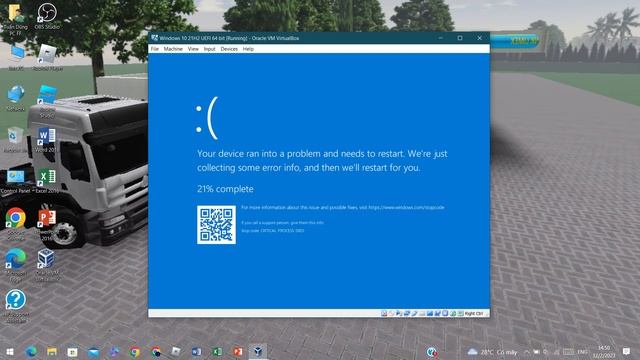The width and height of the screenshot is (640, 360).
Task: Click the audio icon in VM status bar
Action: pyautogui.click(x=398, y=313)
